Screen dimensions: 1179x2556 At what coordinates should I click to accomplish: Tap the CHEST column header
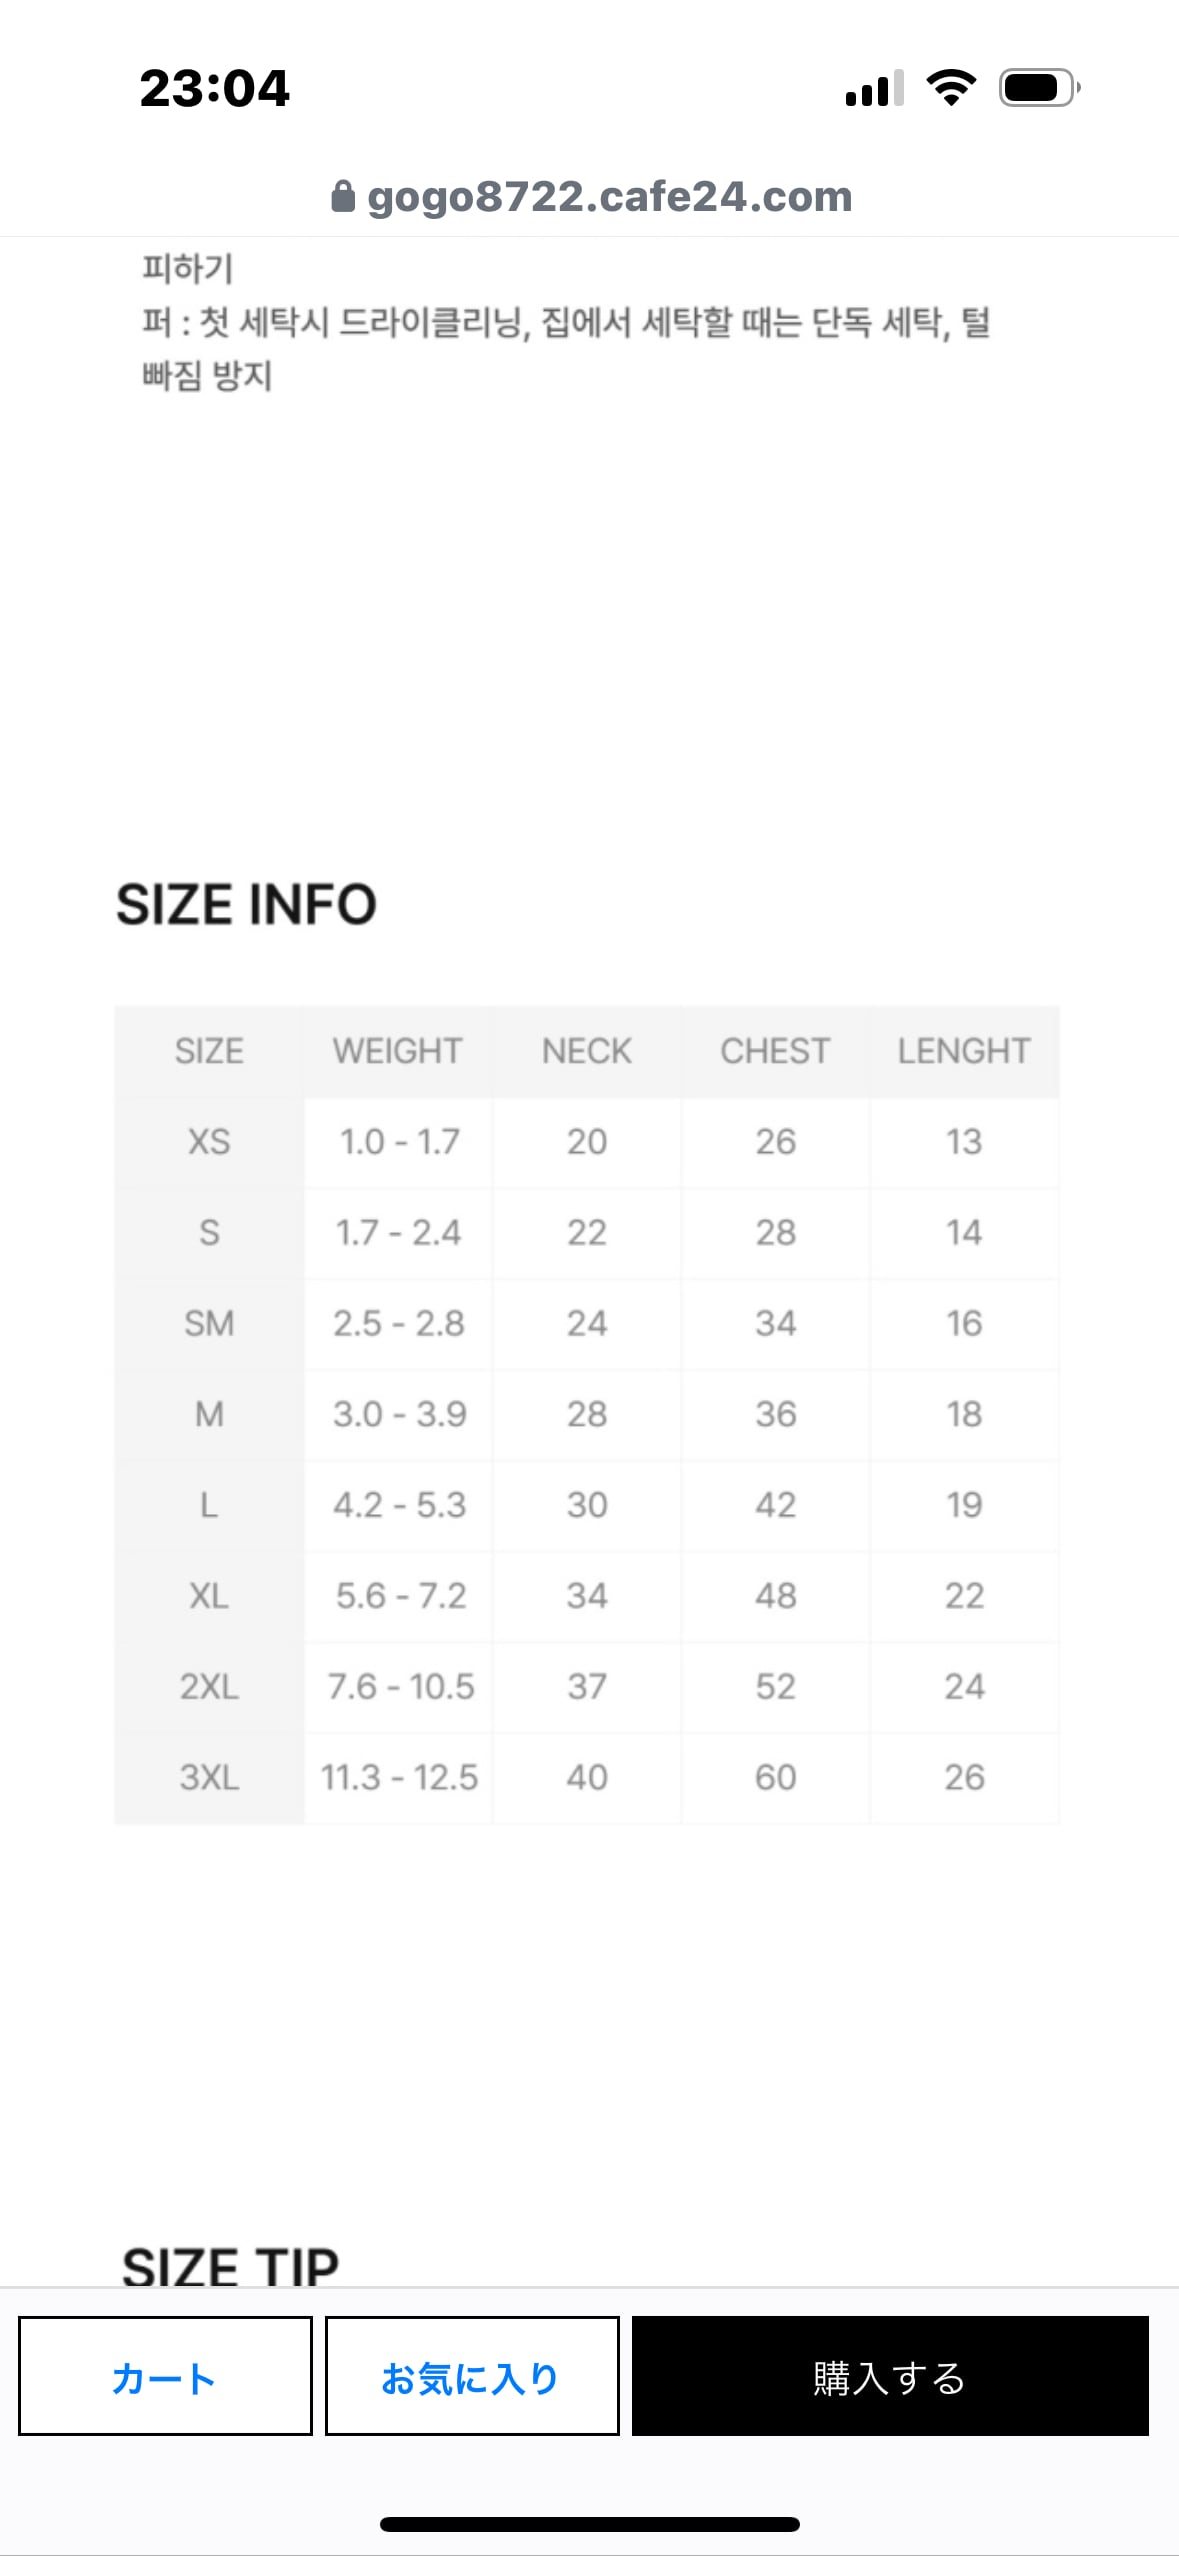point(775,1051)
